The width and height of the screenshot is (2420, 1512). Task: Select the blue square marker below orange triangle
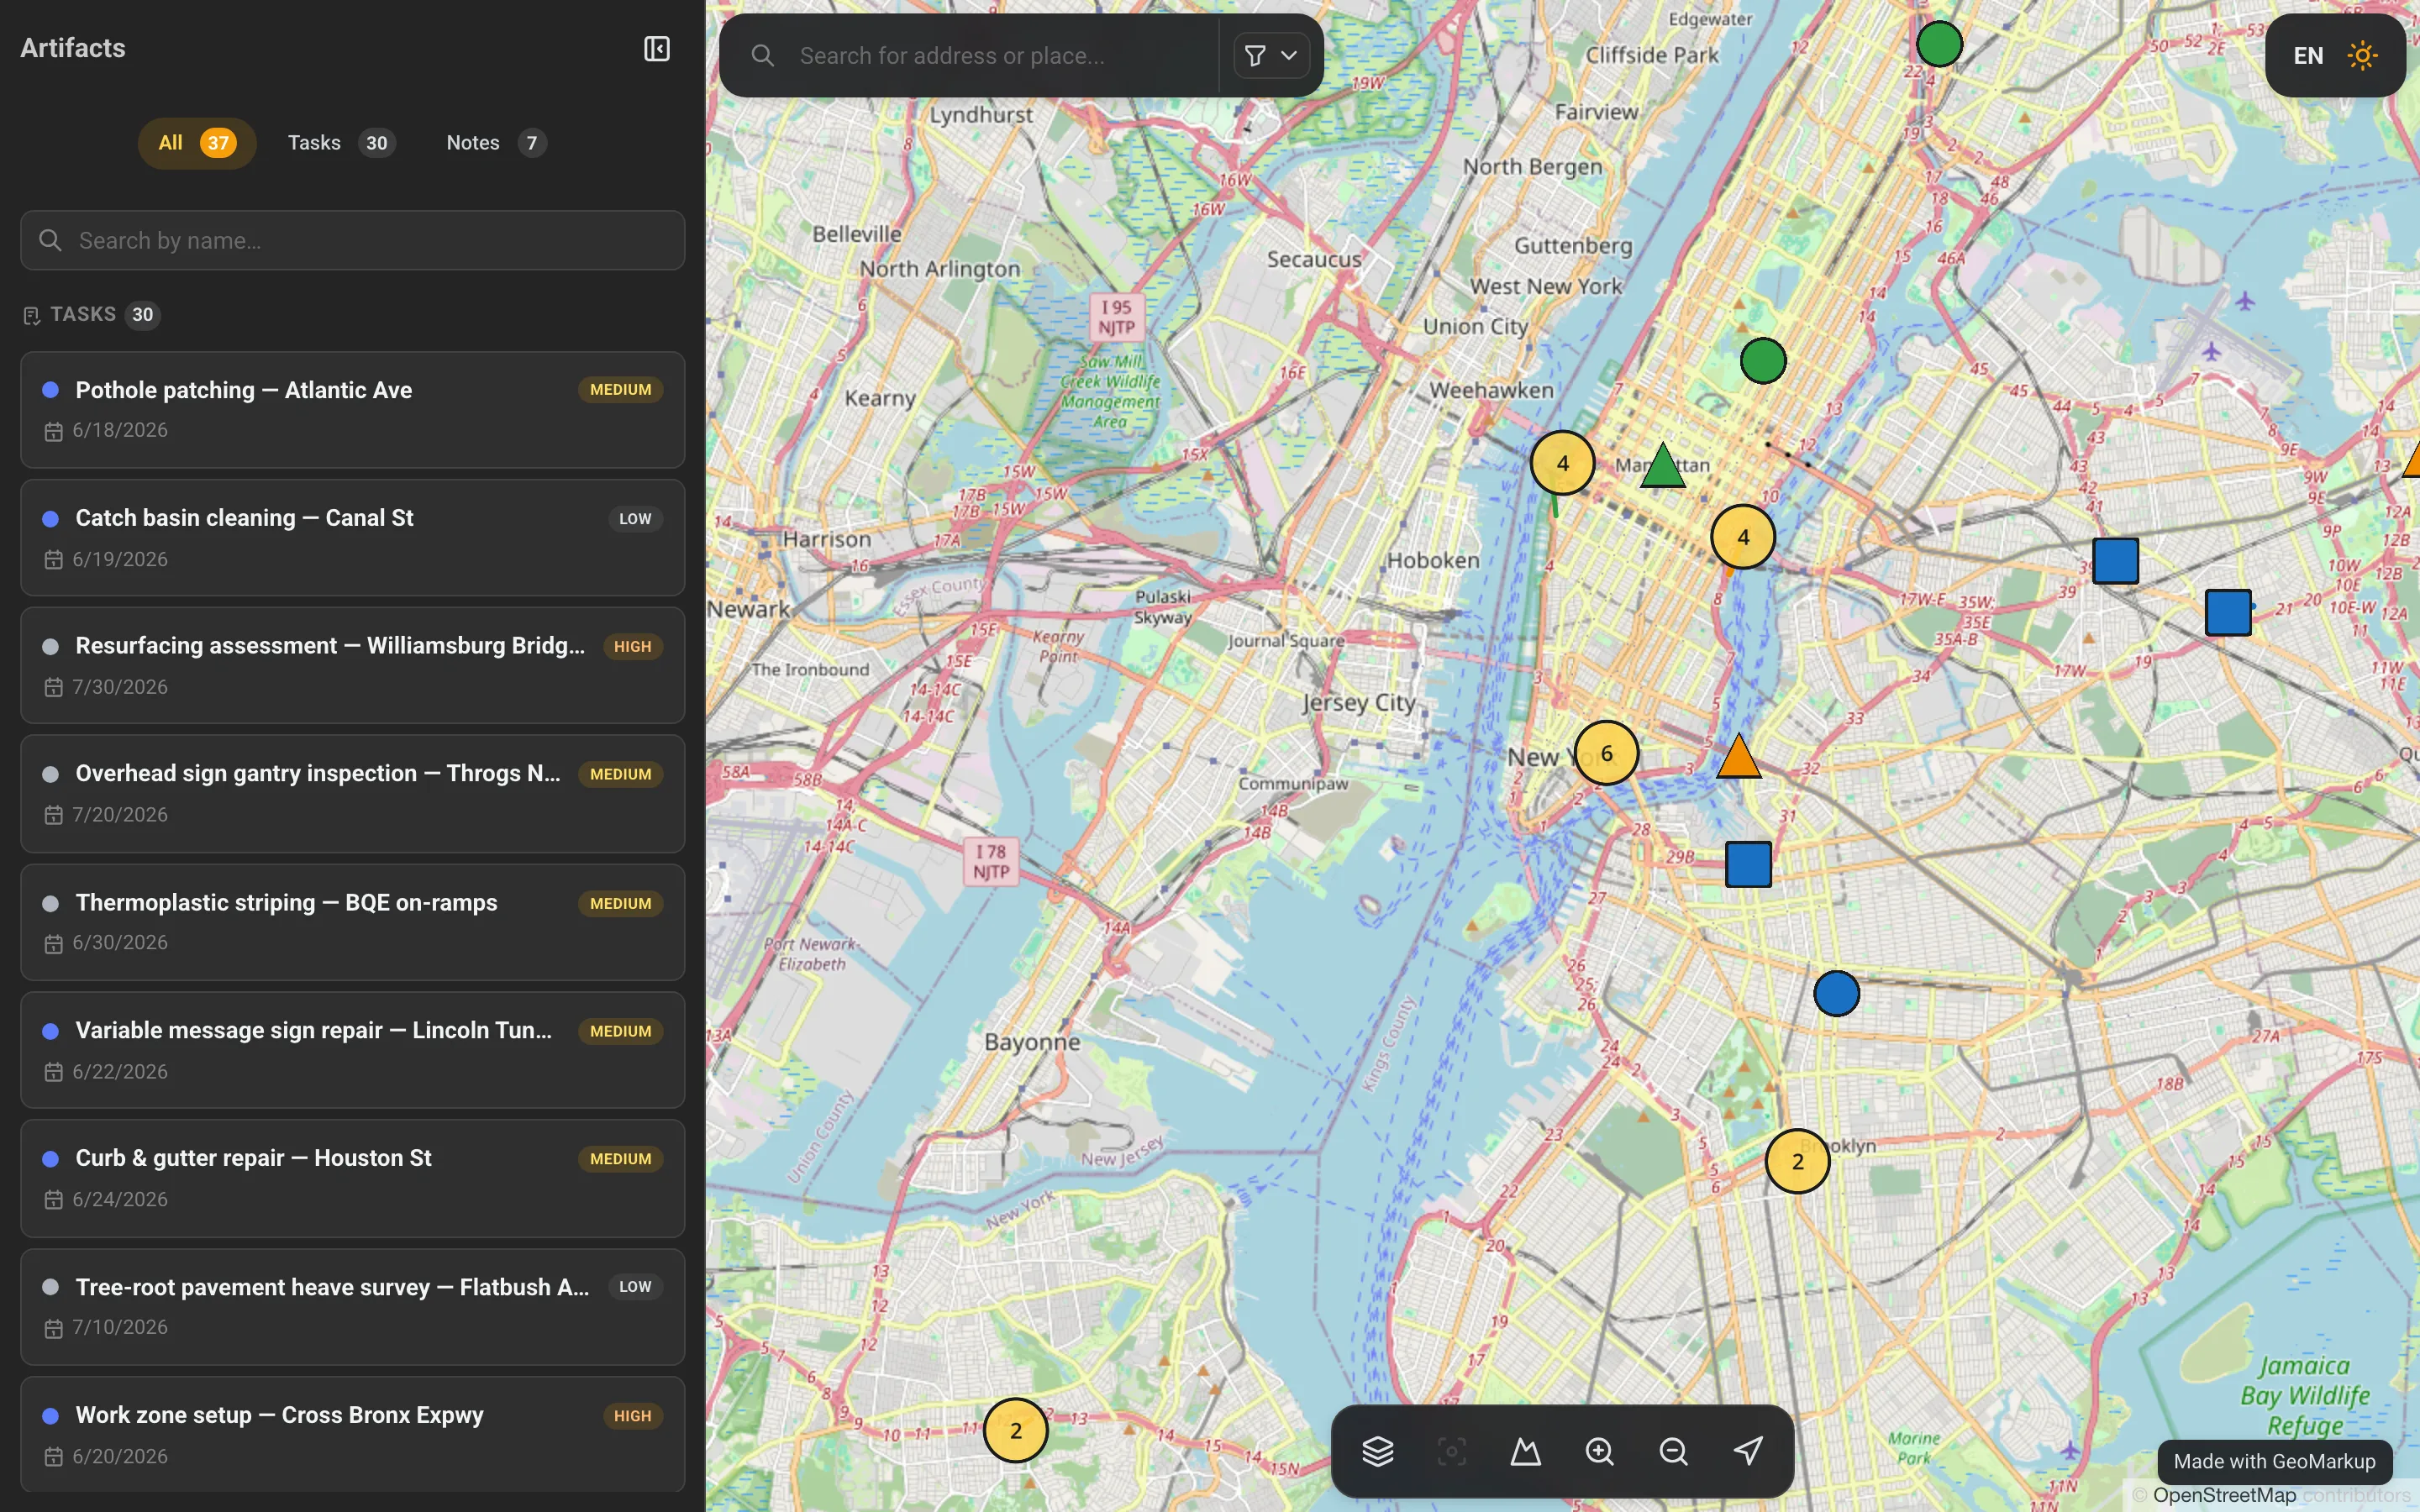click(1748, 865)
